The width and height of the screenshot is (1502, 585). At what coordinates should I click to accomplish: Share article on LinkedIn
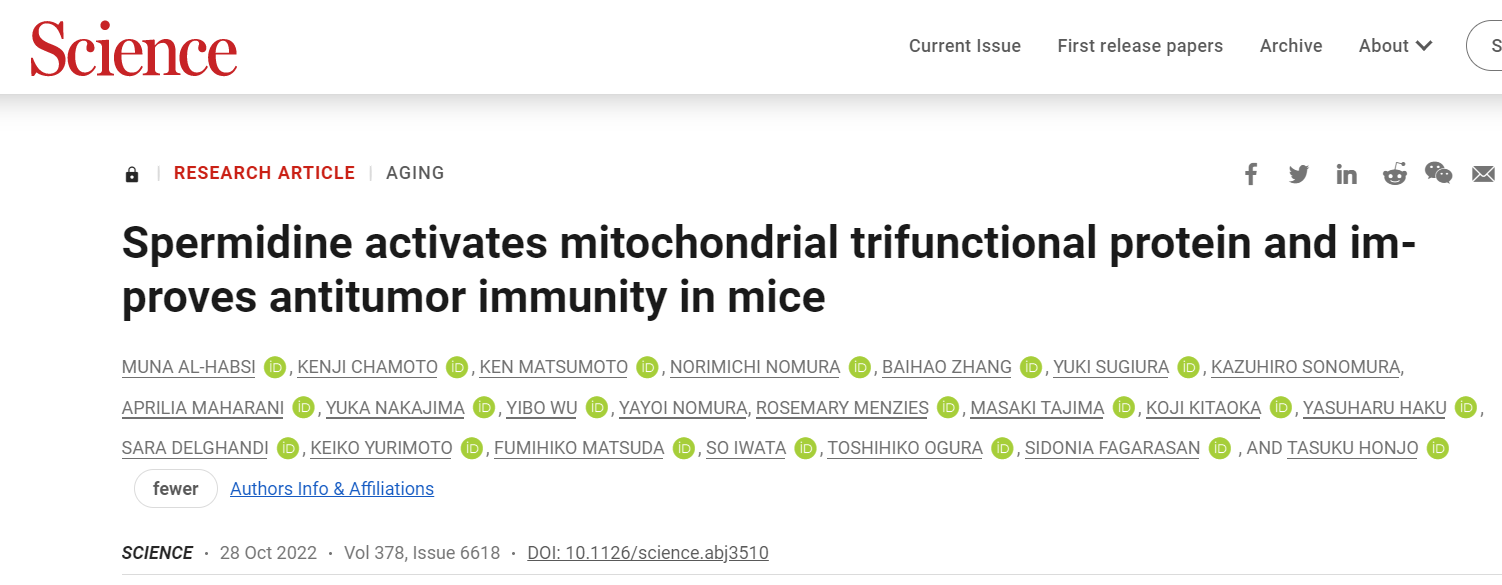1347,175
